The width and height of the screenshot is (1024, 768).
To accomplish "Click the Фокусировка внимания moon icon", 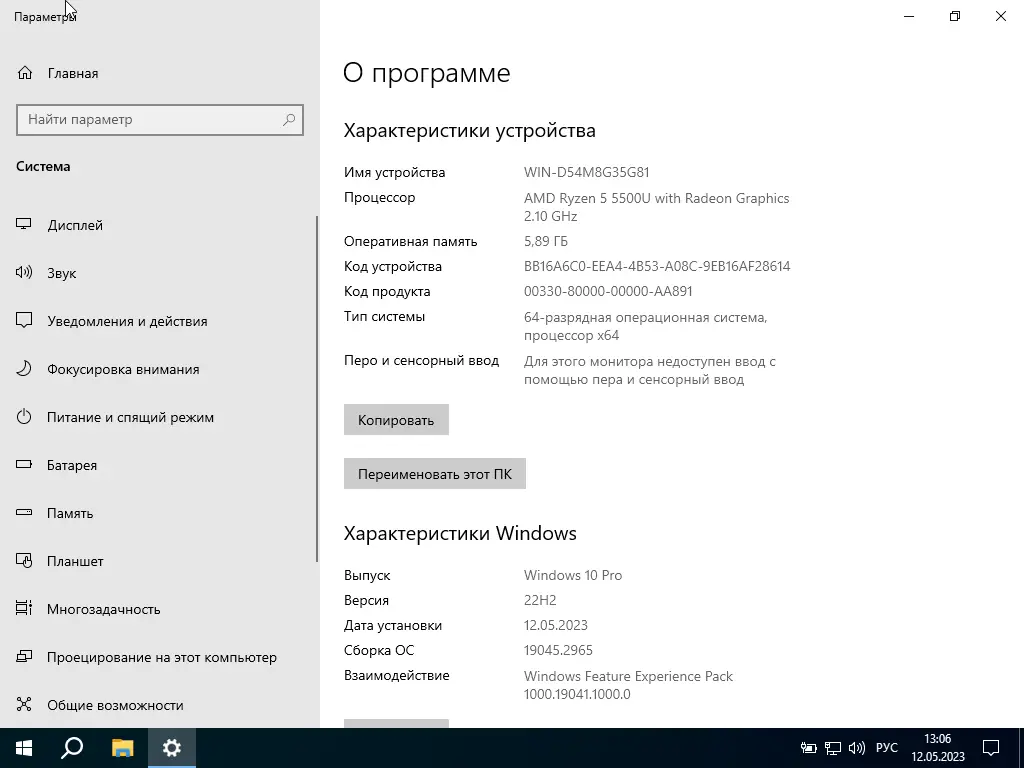I will [x=24, y=369].
